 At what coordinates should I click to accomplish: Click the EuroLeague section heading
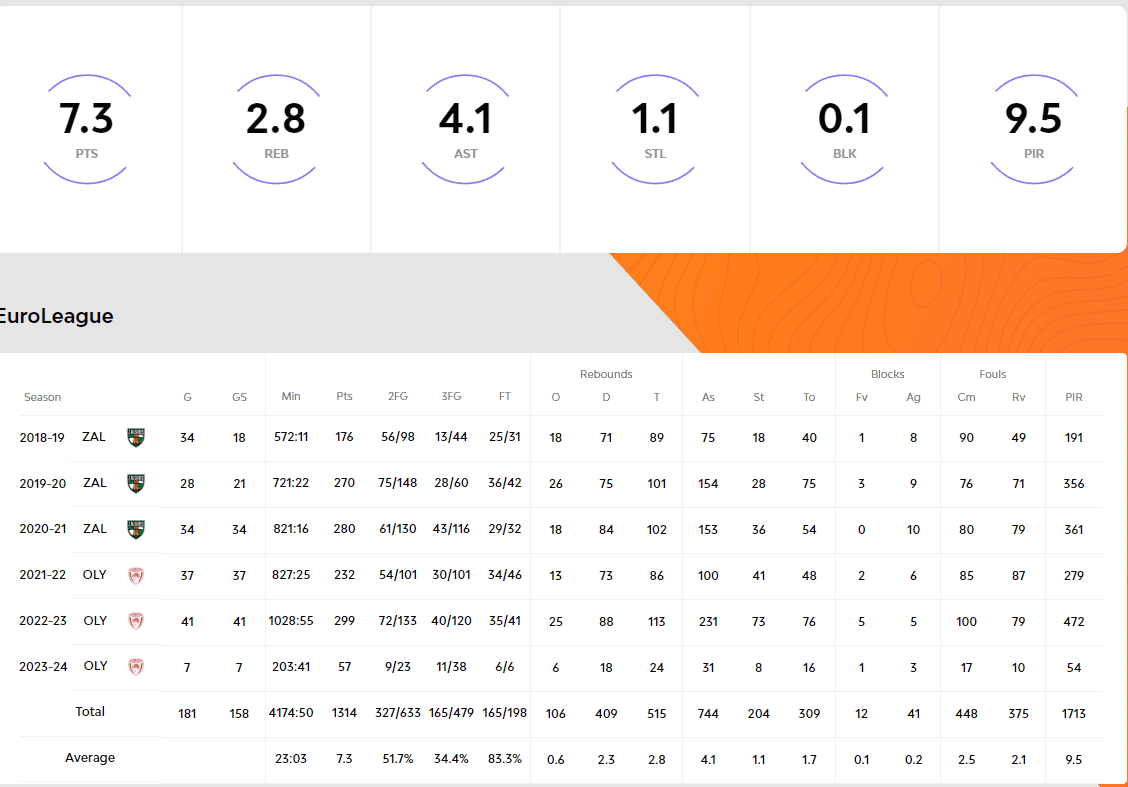coord(56,316)
